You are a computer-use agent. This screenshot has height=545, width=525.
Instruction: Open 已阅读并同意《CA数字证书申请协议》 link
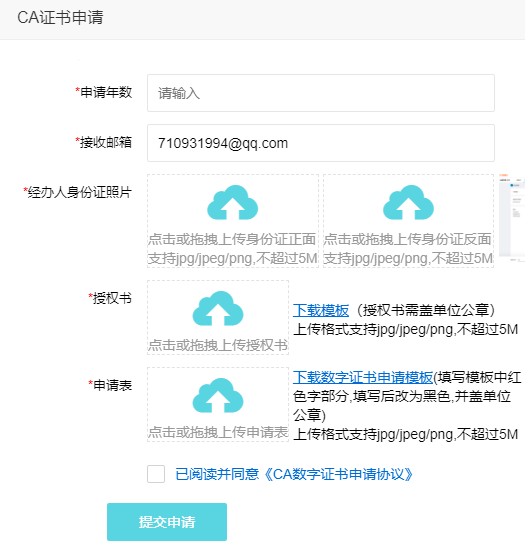coord(294,474)
